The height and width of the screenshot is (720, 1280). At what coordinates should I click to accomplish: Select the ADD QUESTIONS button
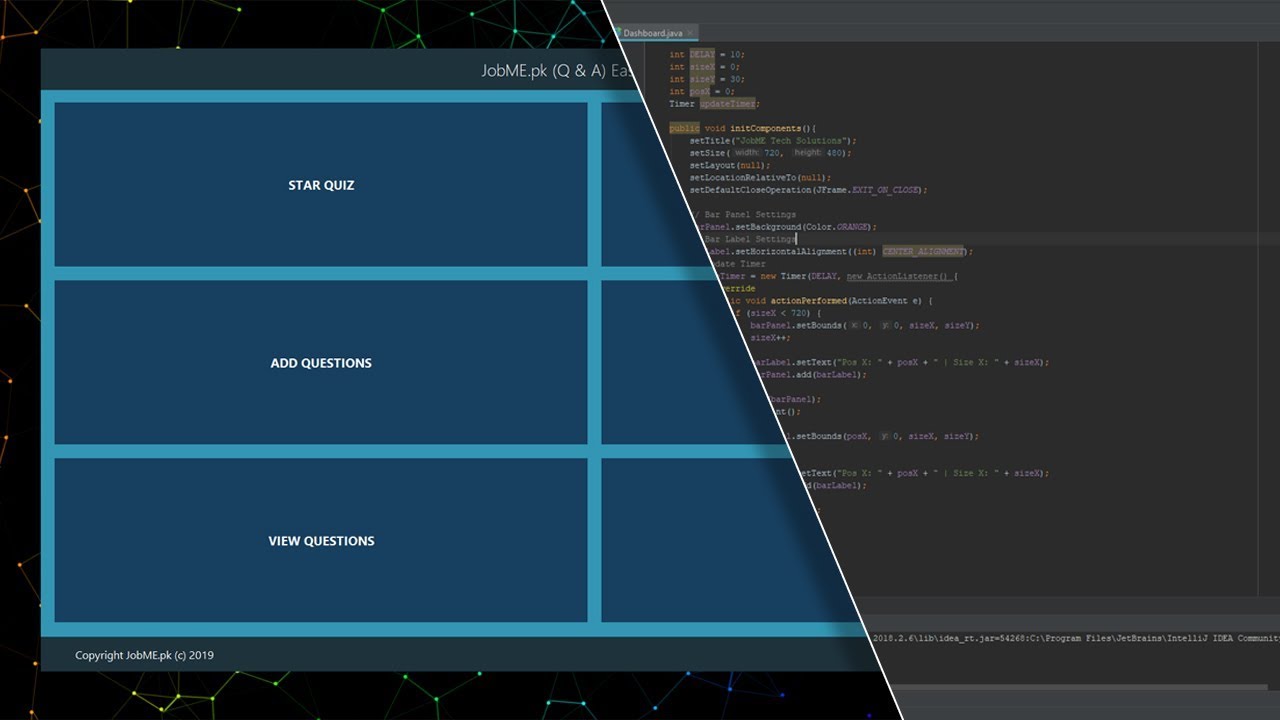[321, 362]
